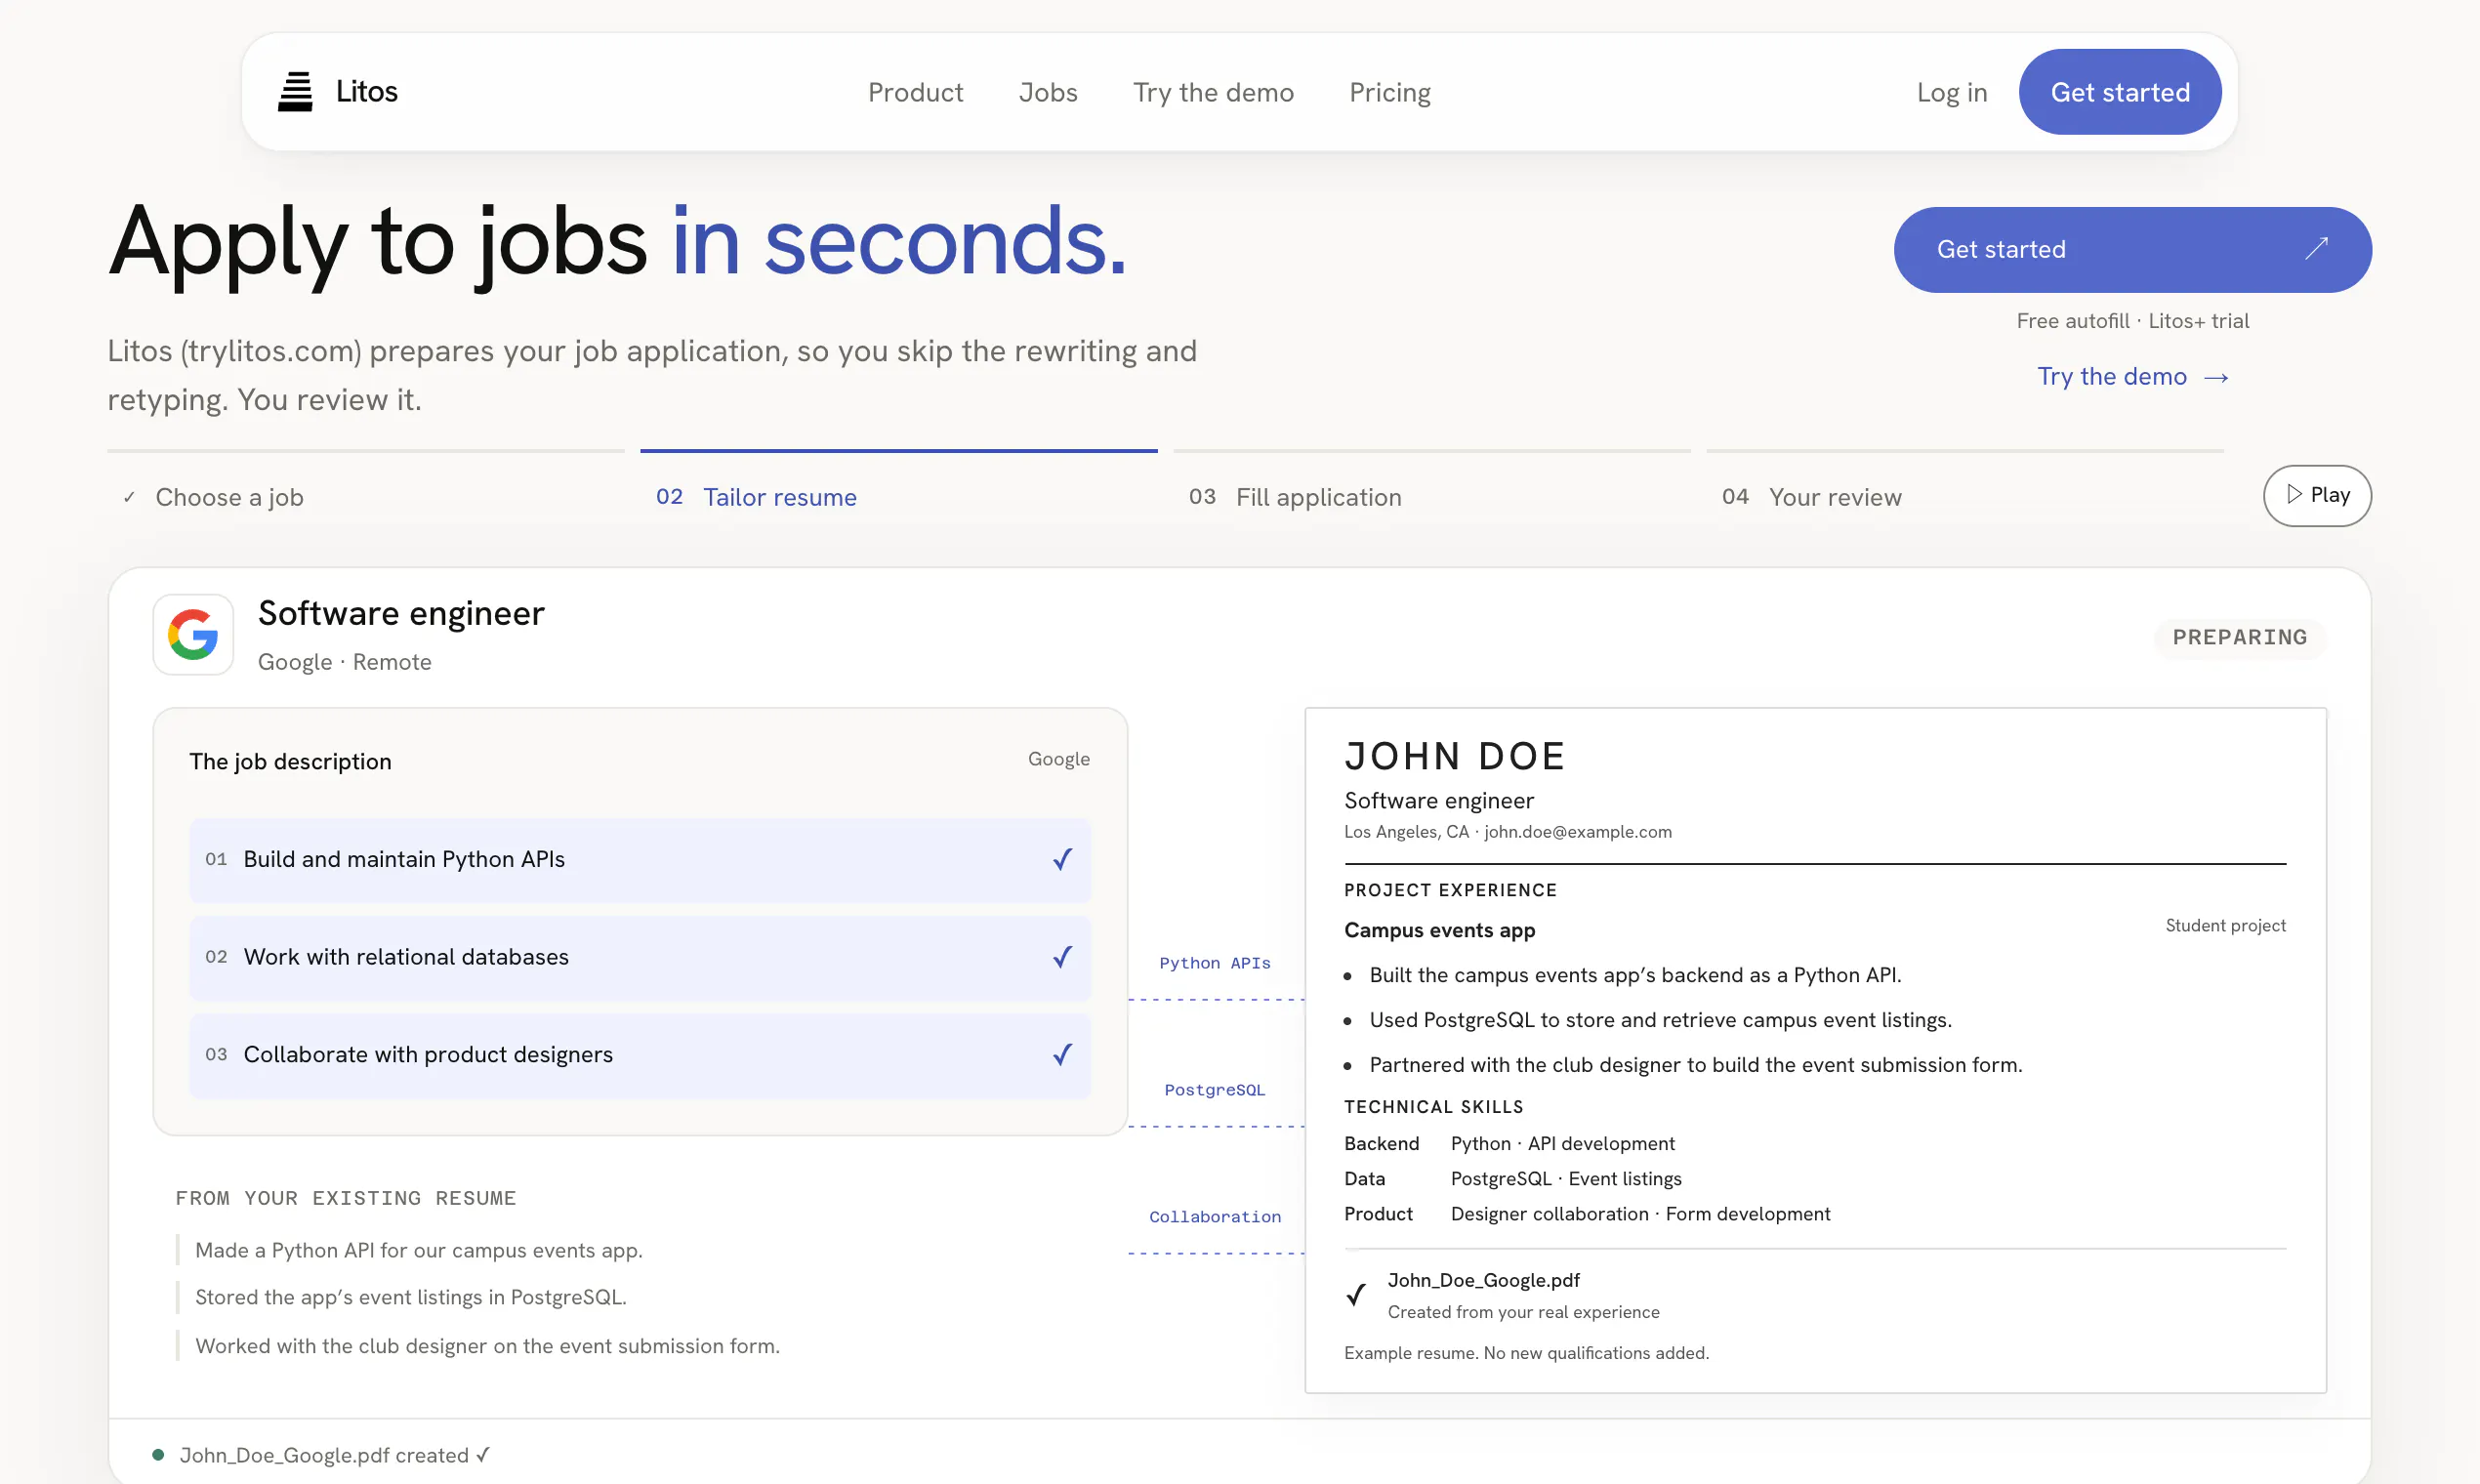Click the Google label in job description header
2480x1484 pixels.
point(1059,759)
